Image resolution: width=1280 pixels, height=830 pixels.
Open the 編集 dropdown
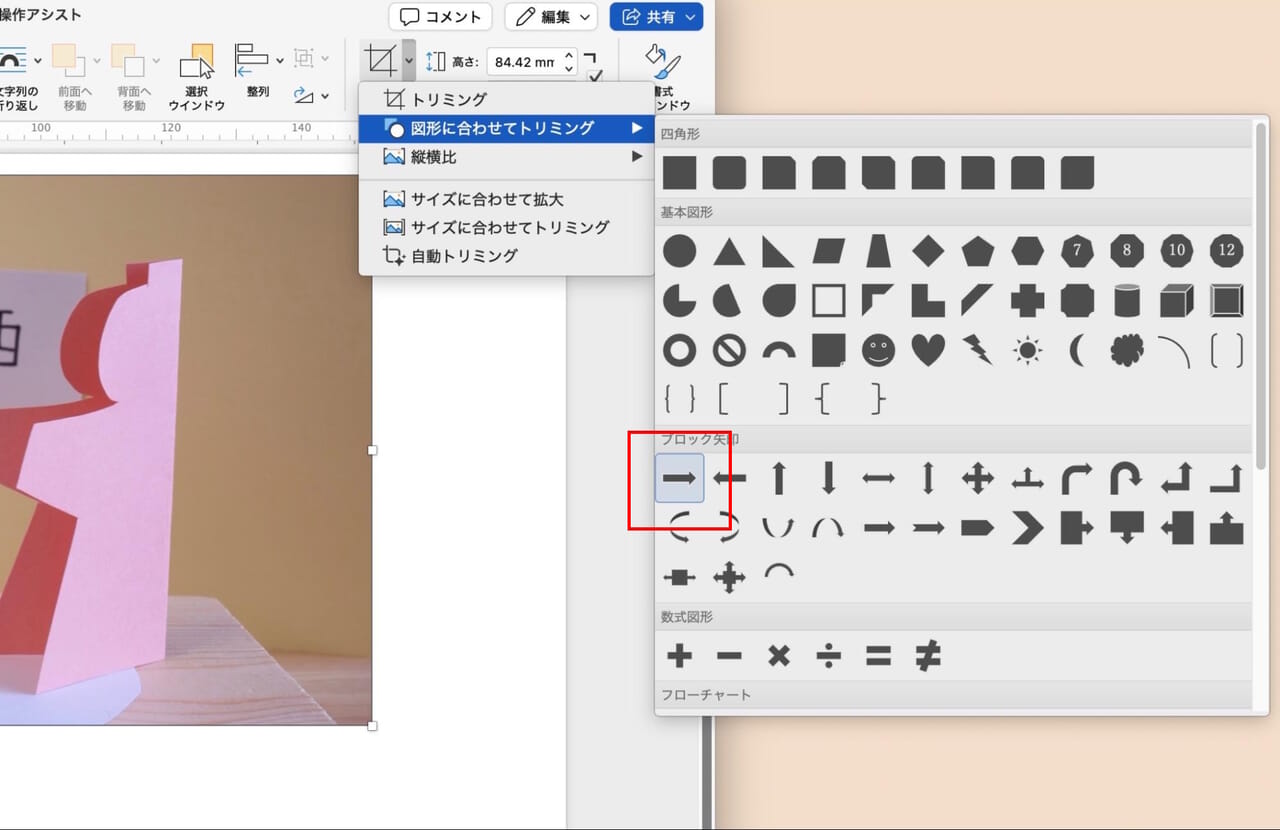click(x=550, y=16)
